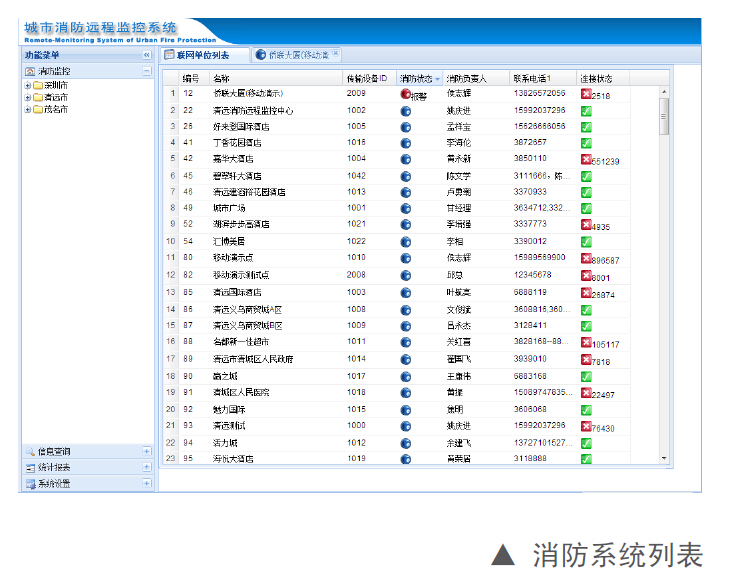The height and width of the screenshot is (585, 730).
Task: Collapse the 功能菜单 side panel
Action: click(x=146, y=55)
